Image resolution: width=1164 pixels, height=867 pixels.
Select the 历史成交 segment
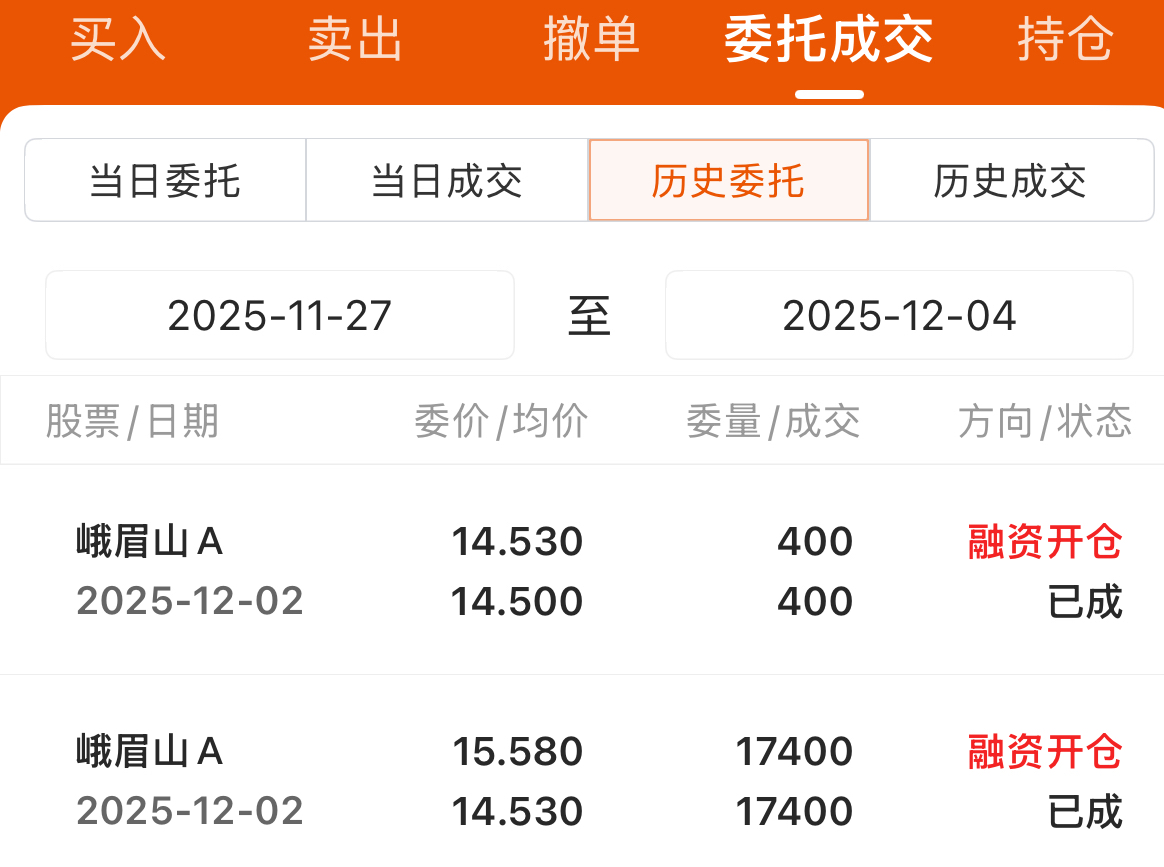[x=1011, y=181]
